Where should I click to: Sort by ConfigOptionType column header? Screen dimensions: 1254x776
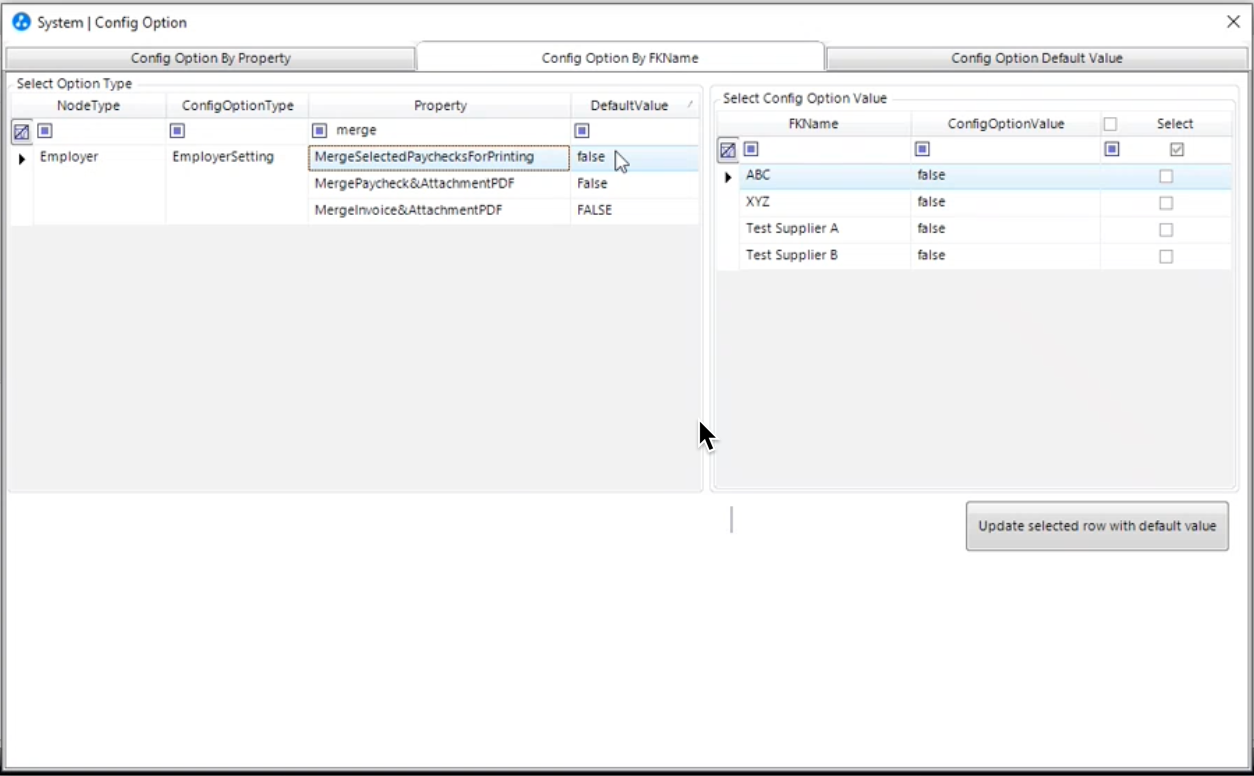click(x=237, y=105)
